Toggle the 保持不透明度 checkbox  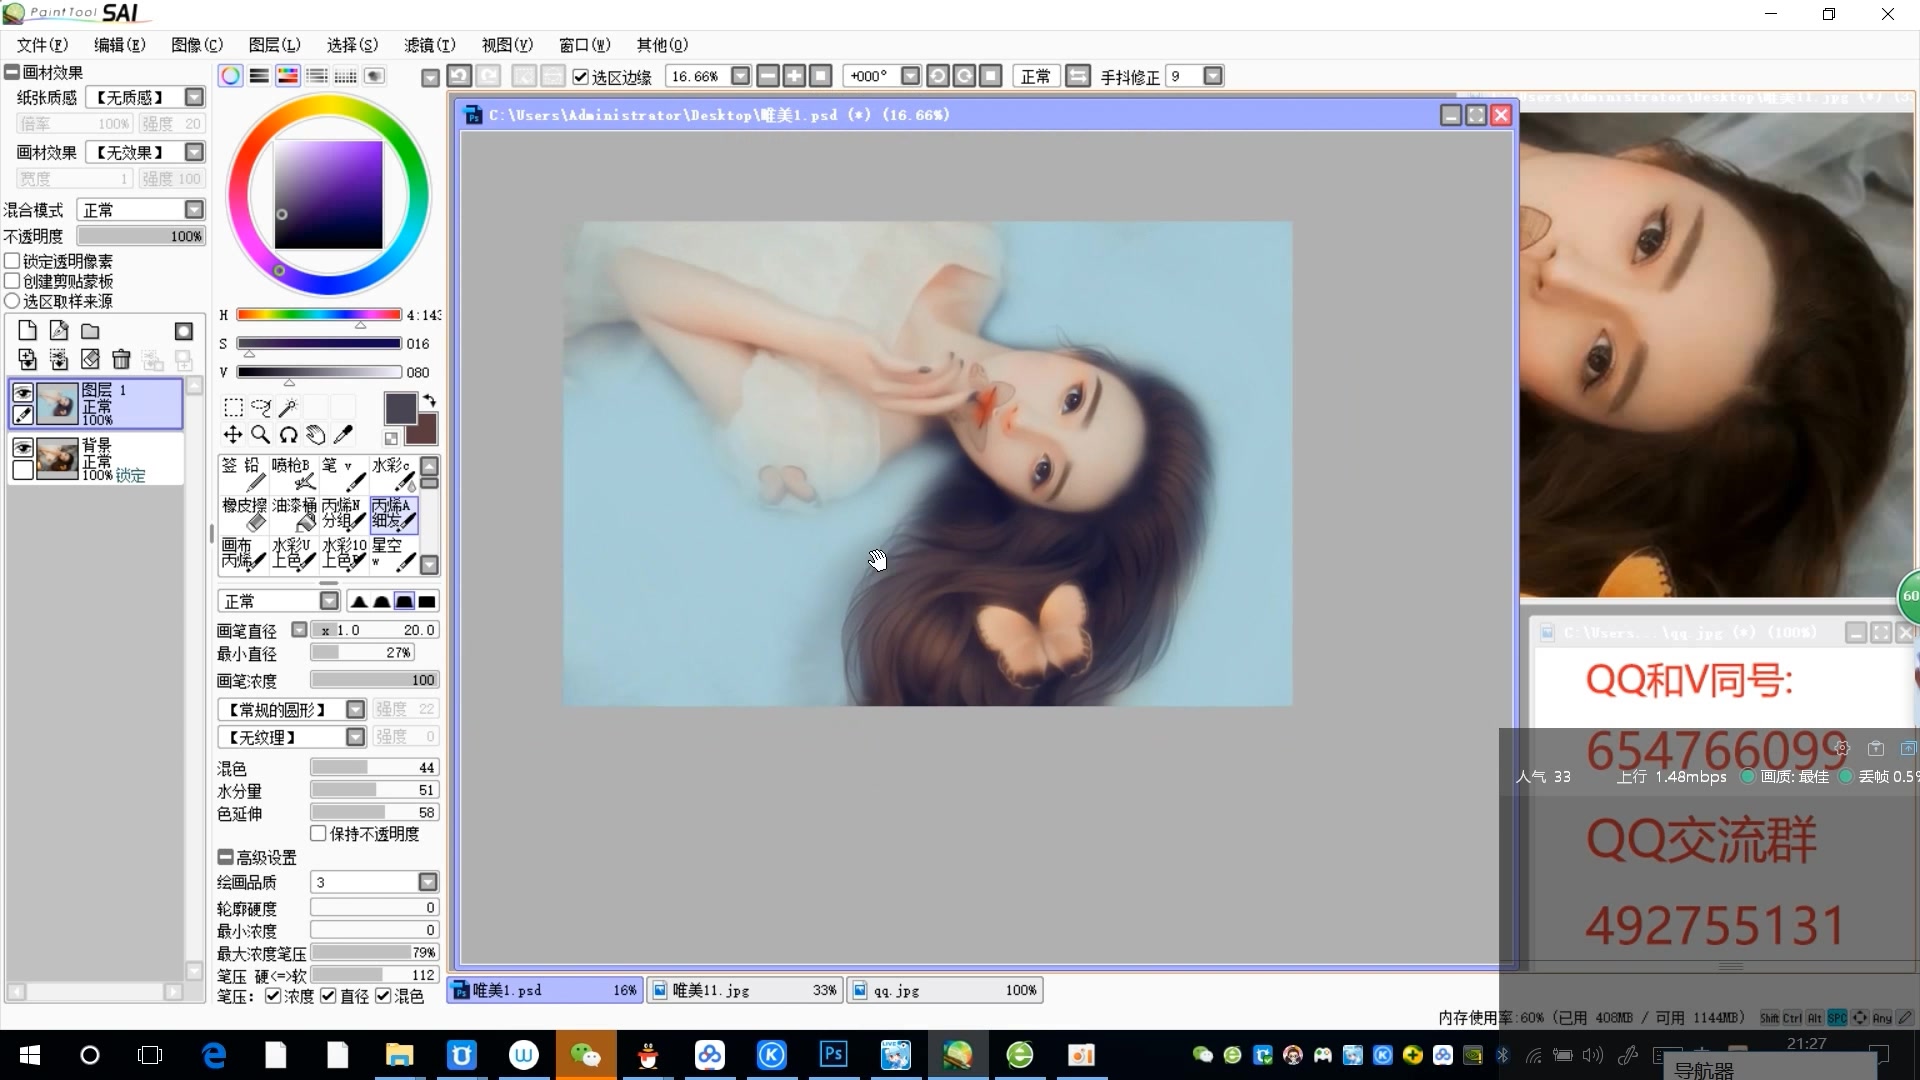(x=319, y=833)
